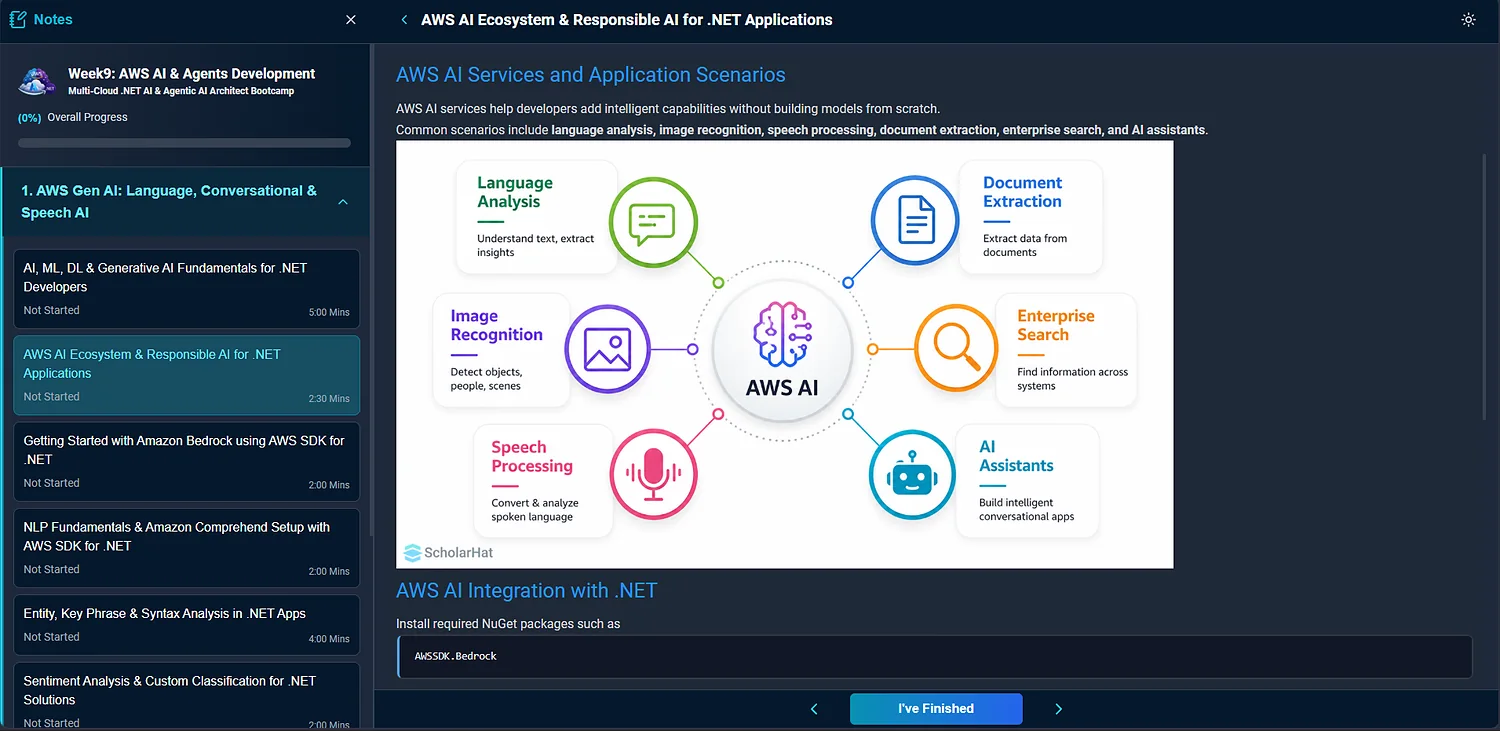Viewport: 1500px width, 731px height.
Task: Go to the next lesson arrow
Action: [x=1059, y=709]
